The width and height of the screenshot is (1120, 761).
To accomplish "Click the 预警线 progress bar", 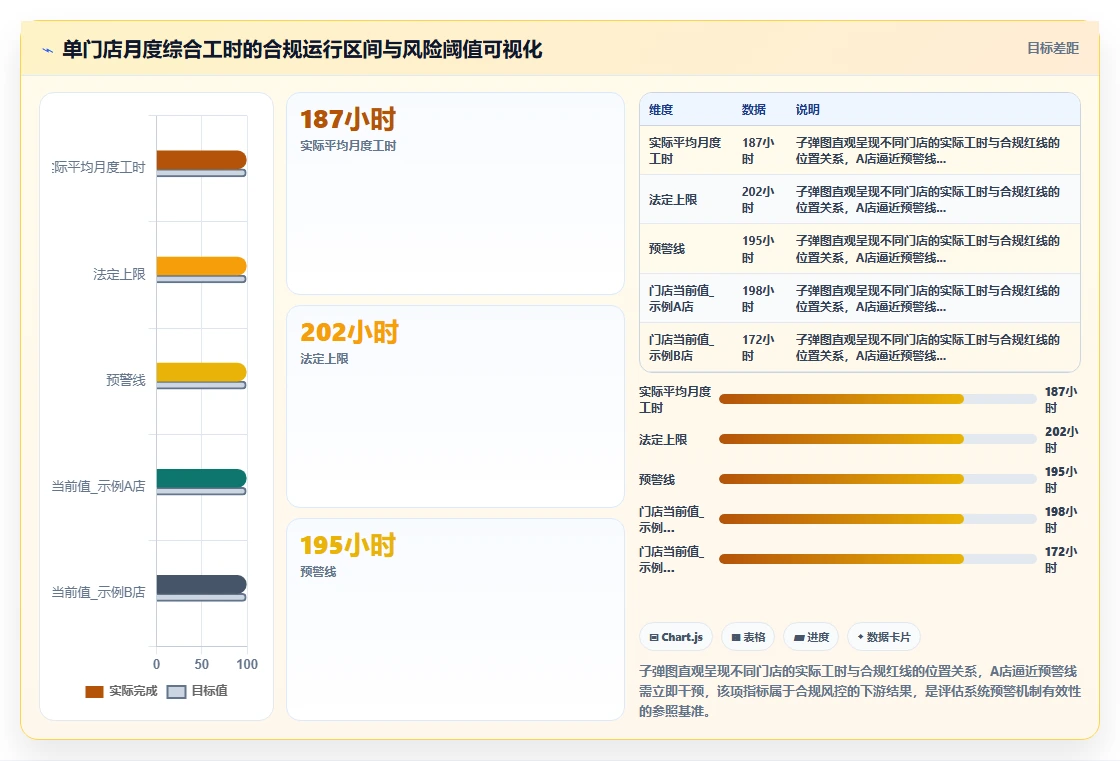I will 878,479.
